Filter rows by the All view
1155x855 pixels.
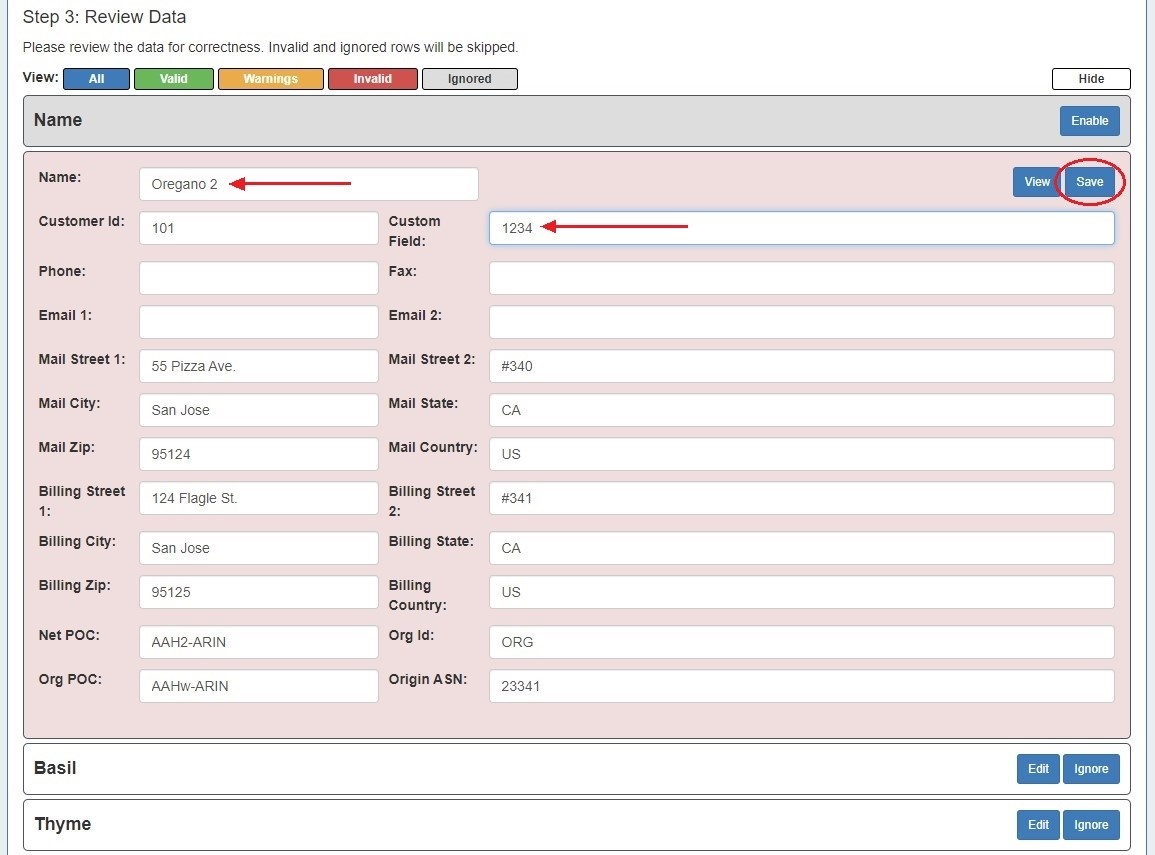click(x=96, y=79)
